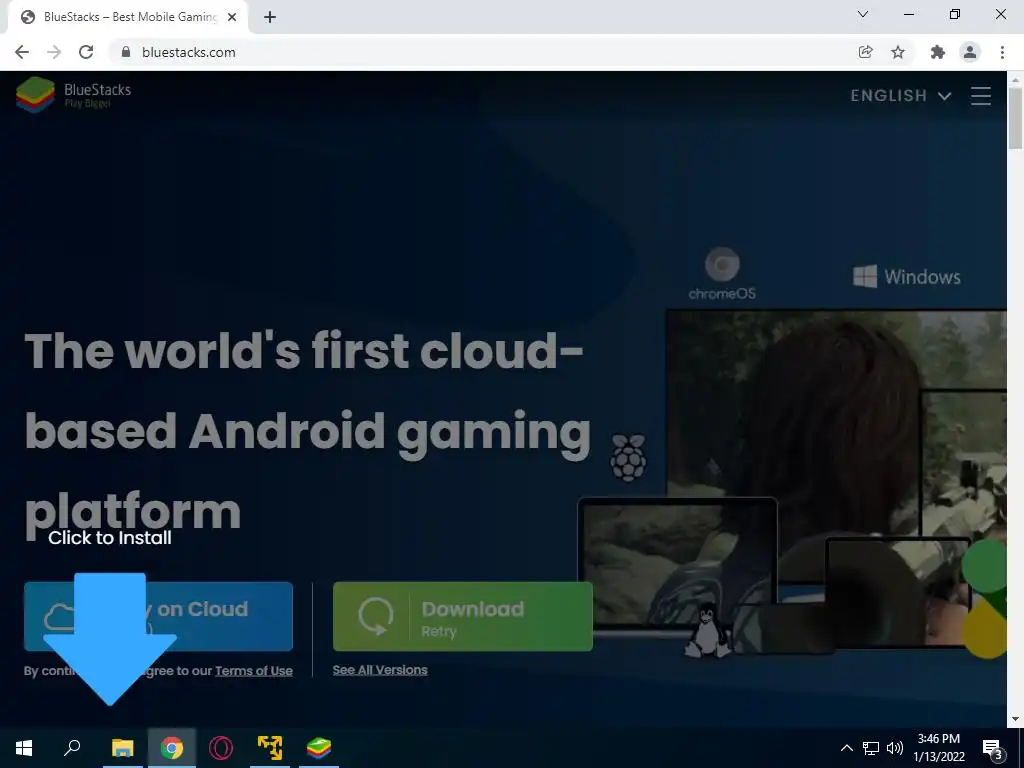This screenshot has width=1024, height=768.
Task: Open Windows taskbar search
Action: coord(72,748)
